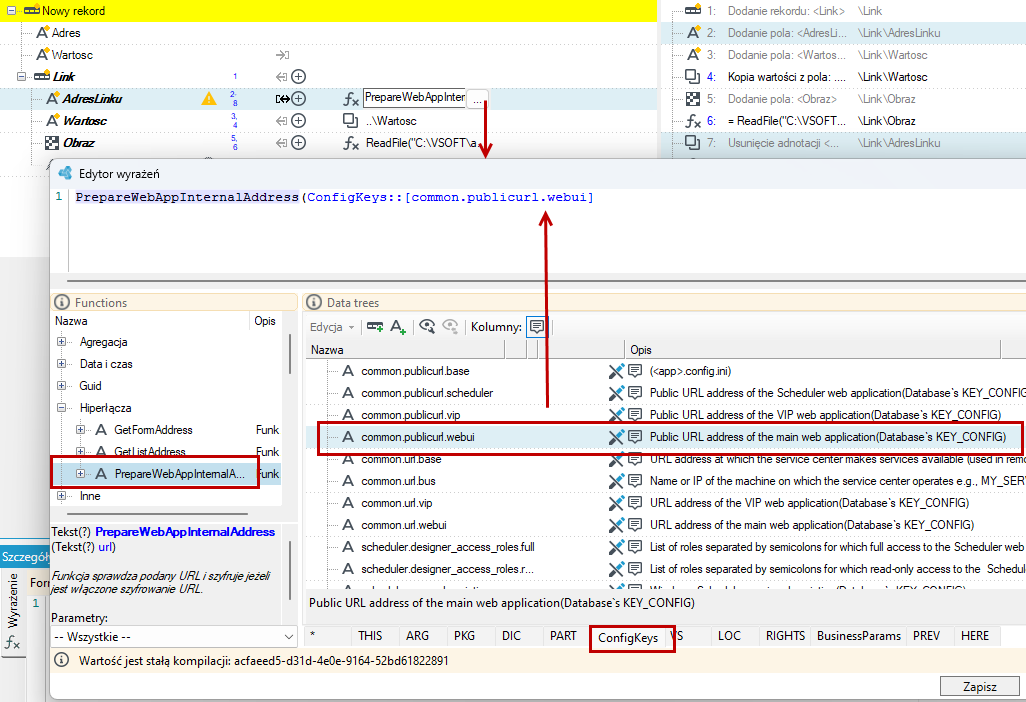Click the add-record icon in Data trees toolbar
Screen dimensions: 1026x702
tap(375, 326)
